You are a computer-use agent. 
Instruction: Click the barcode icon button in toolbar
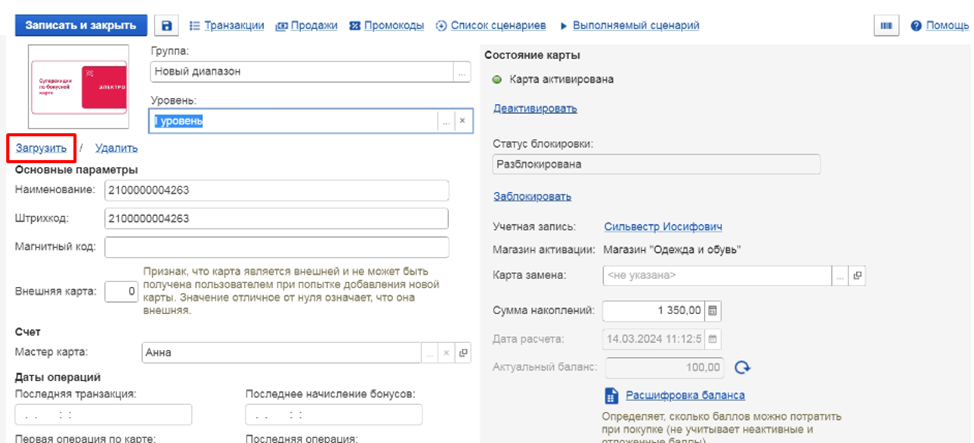pyautogui.click(x=886, y=25)
